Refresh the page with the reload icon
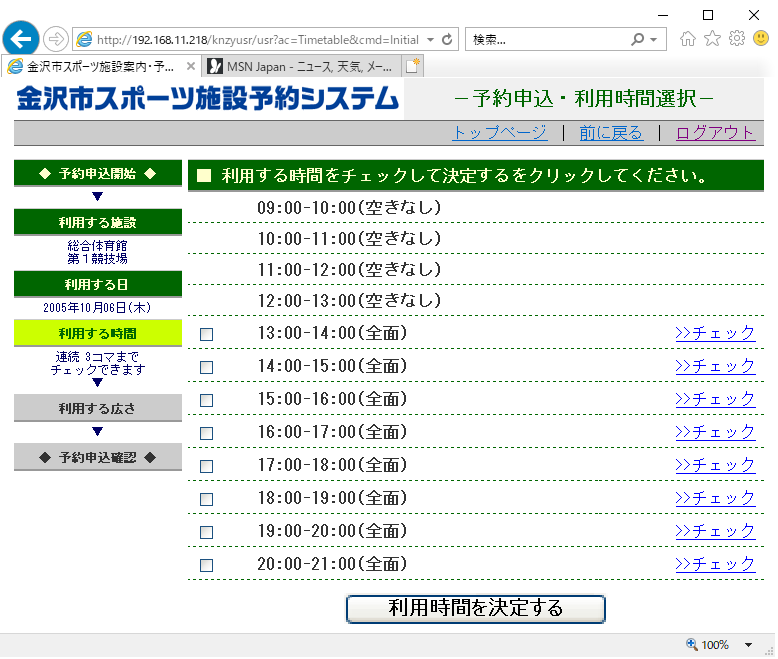This screenshot has width=778, height=659. tap(447, 40)
